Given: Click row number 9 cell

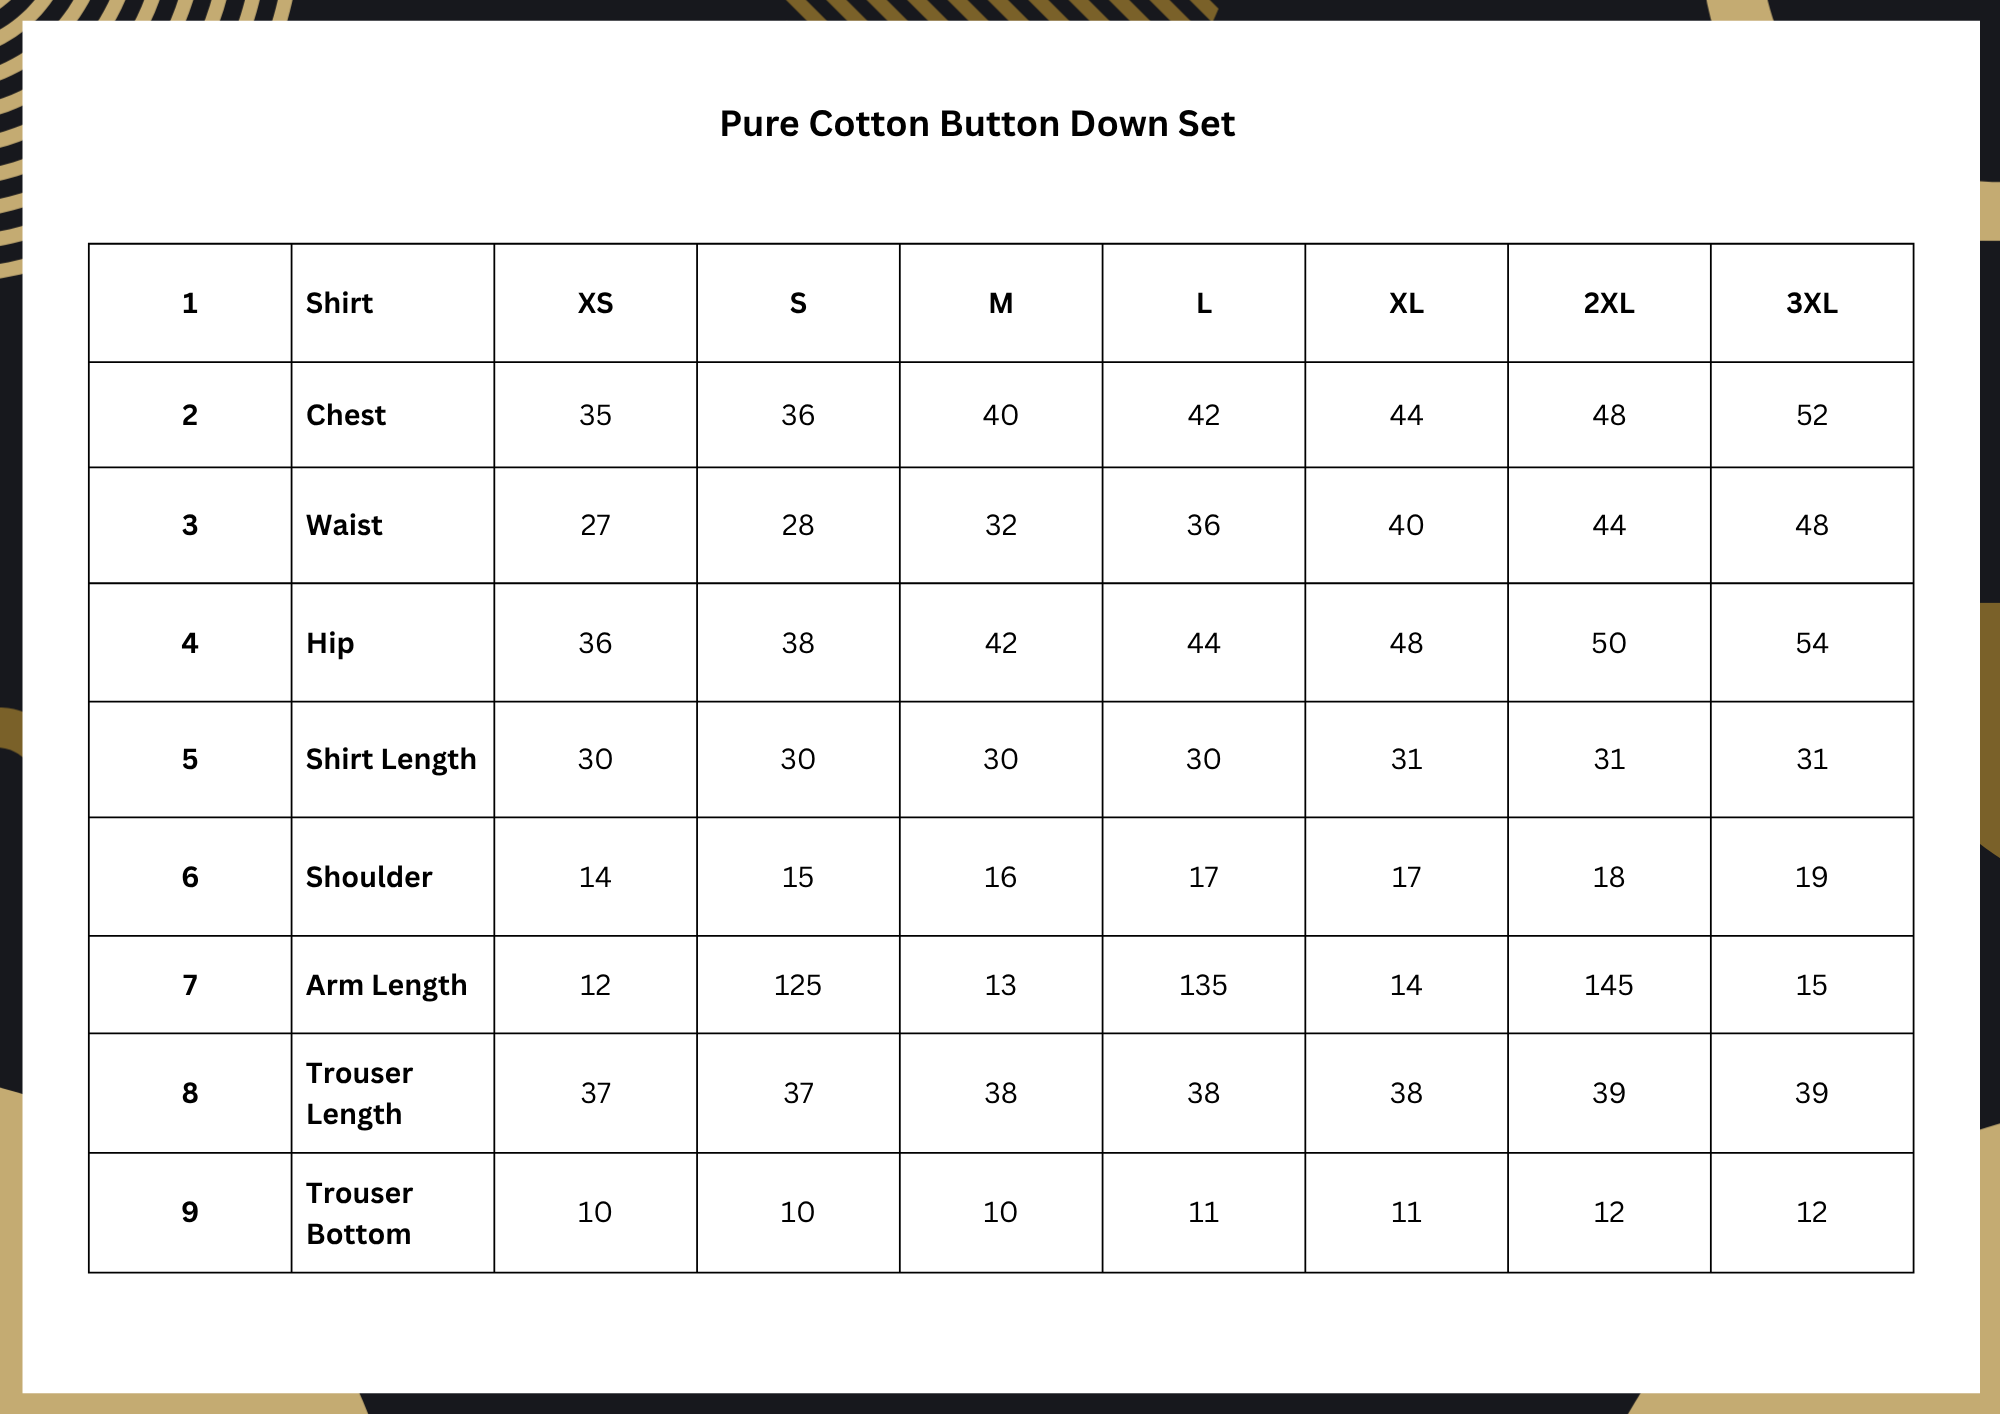Looking at the screenshot, I should 190,1212.
